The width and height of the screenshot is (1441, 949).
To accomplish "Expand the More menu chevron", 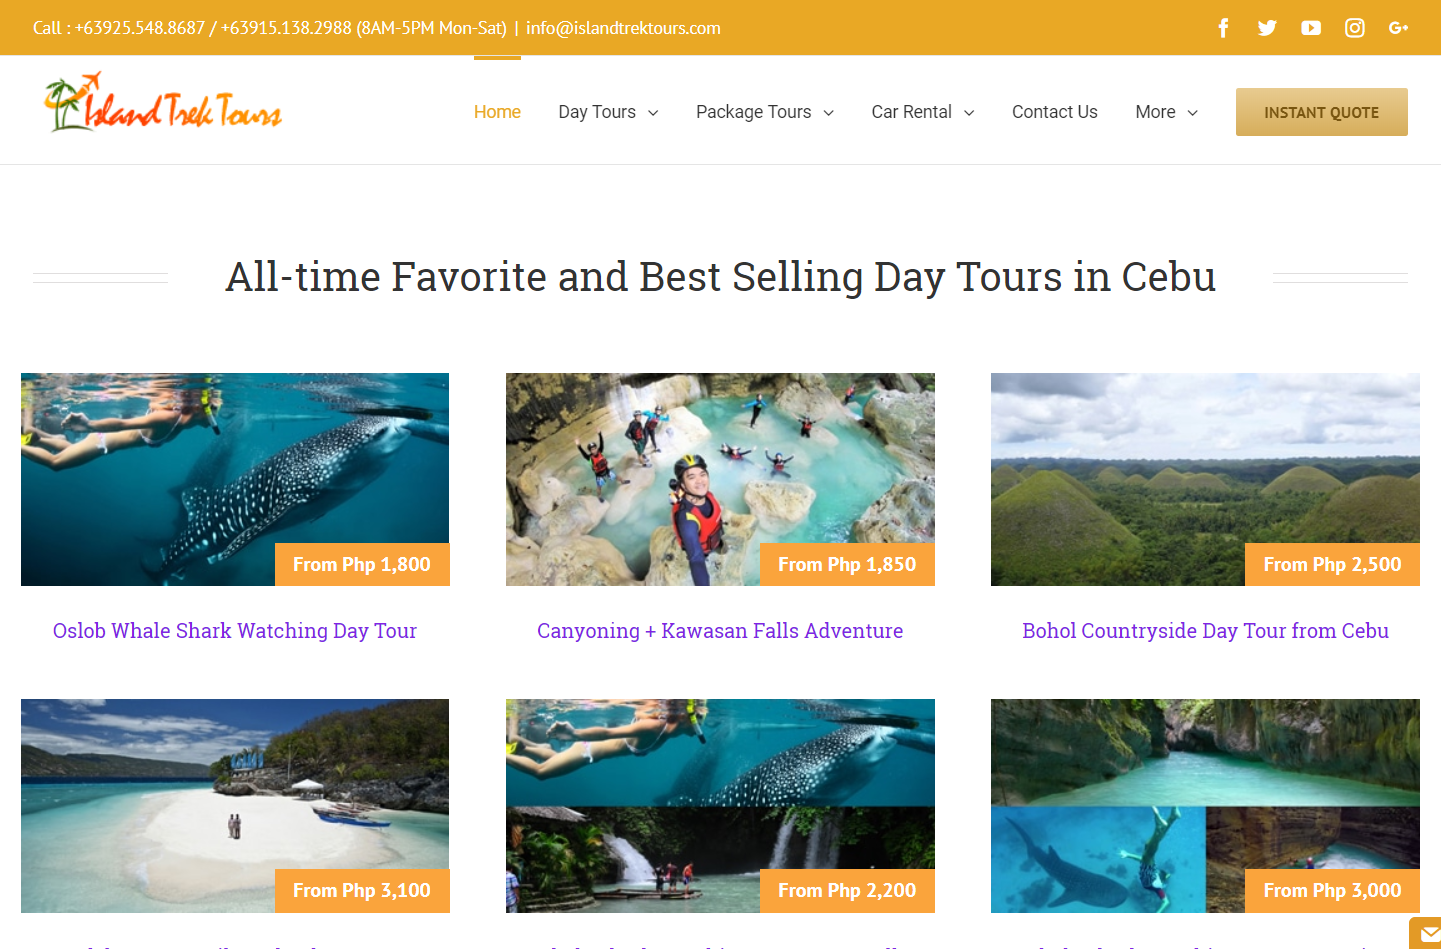I will tap(1192, 113).
